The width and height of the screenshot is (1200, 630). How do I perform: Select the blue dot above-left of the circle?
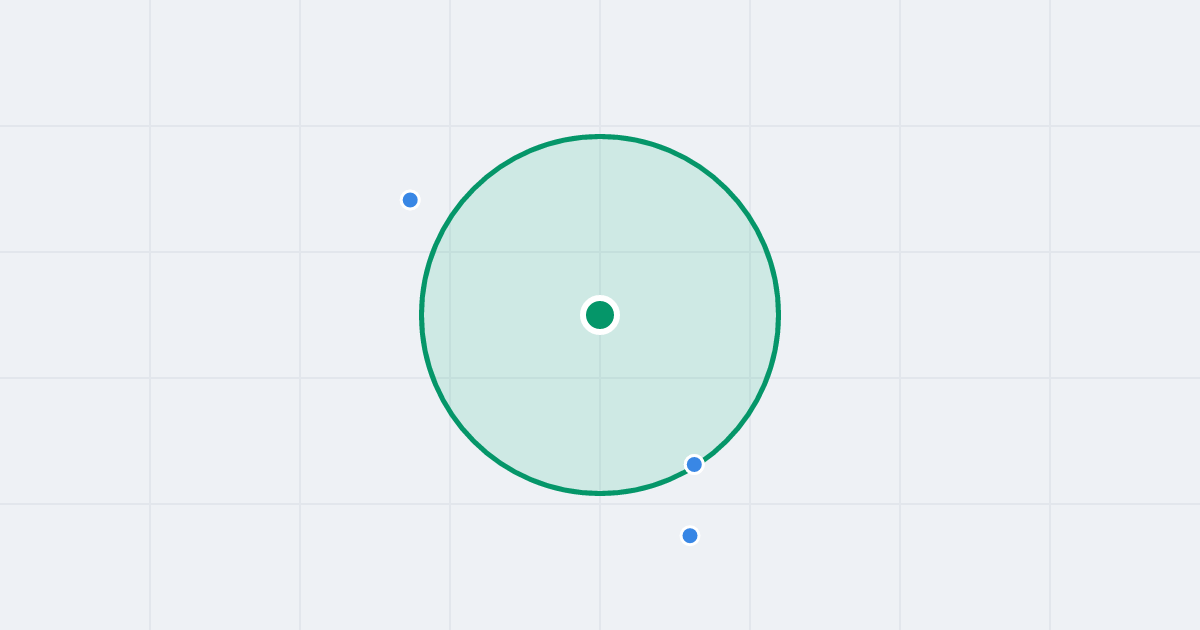410,200
